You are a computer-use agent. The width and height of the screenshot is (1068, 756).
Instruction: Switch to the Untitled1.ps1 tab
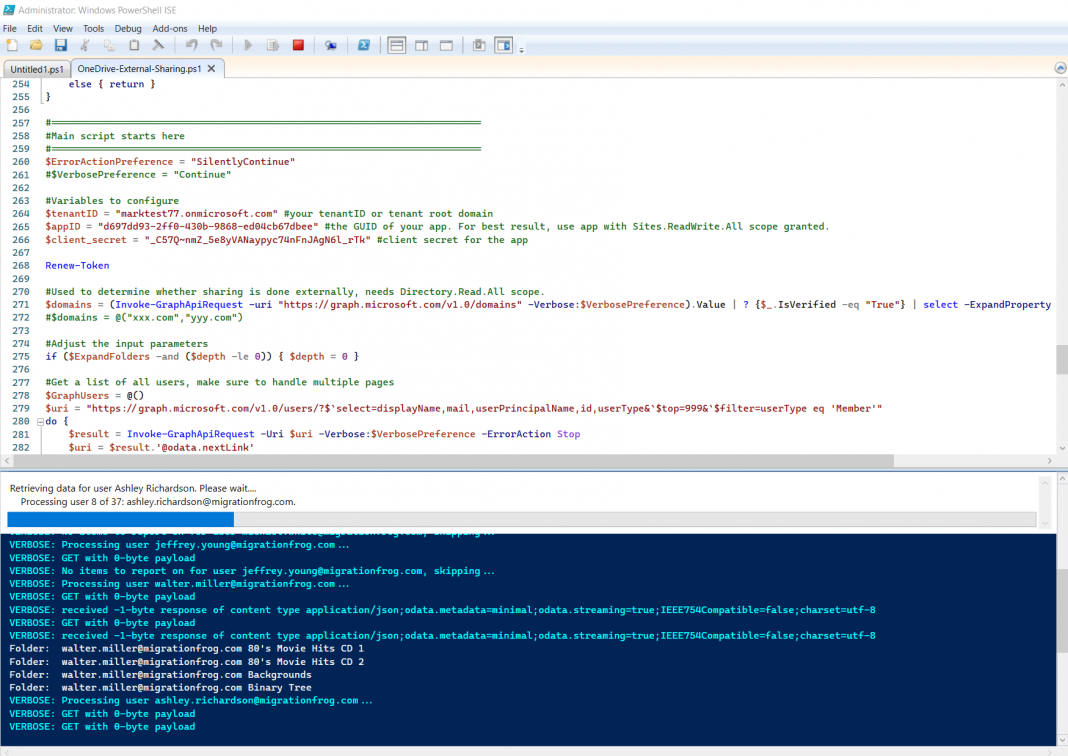37,69
